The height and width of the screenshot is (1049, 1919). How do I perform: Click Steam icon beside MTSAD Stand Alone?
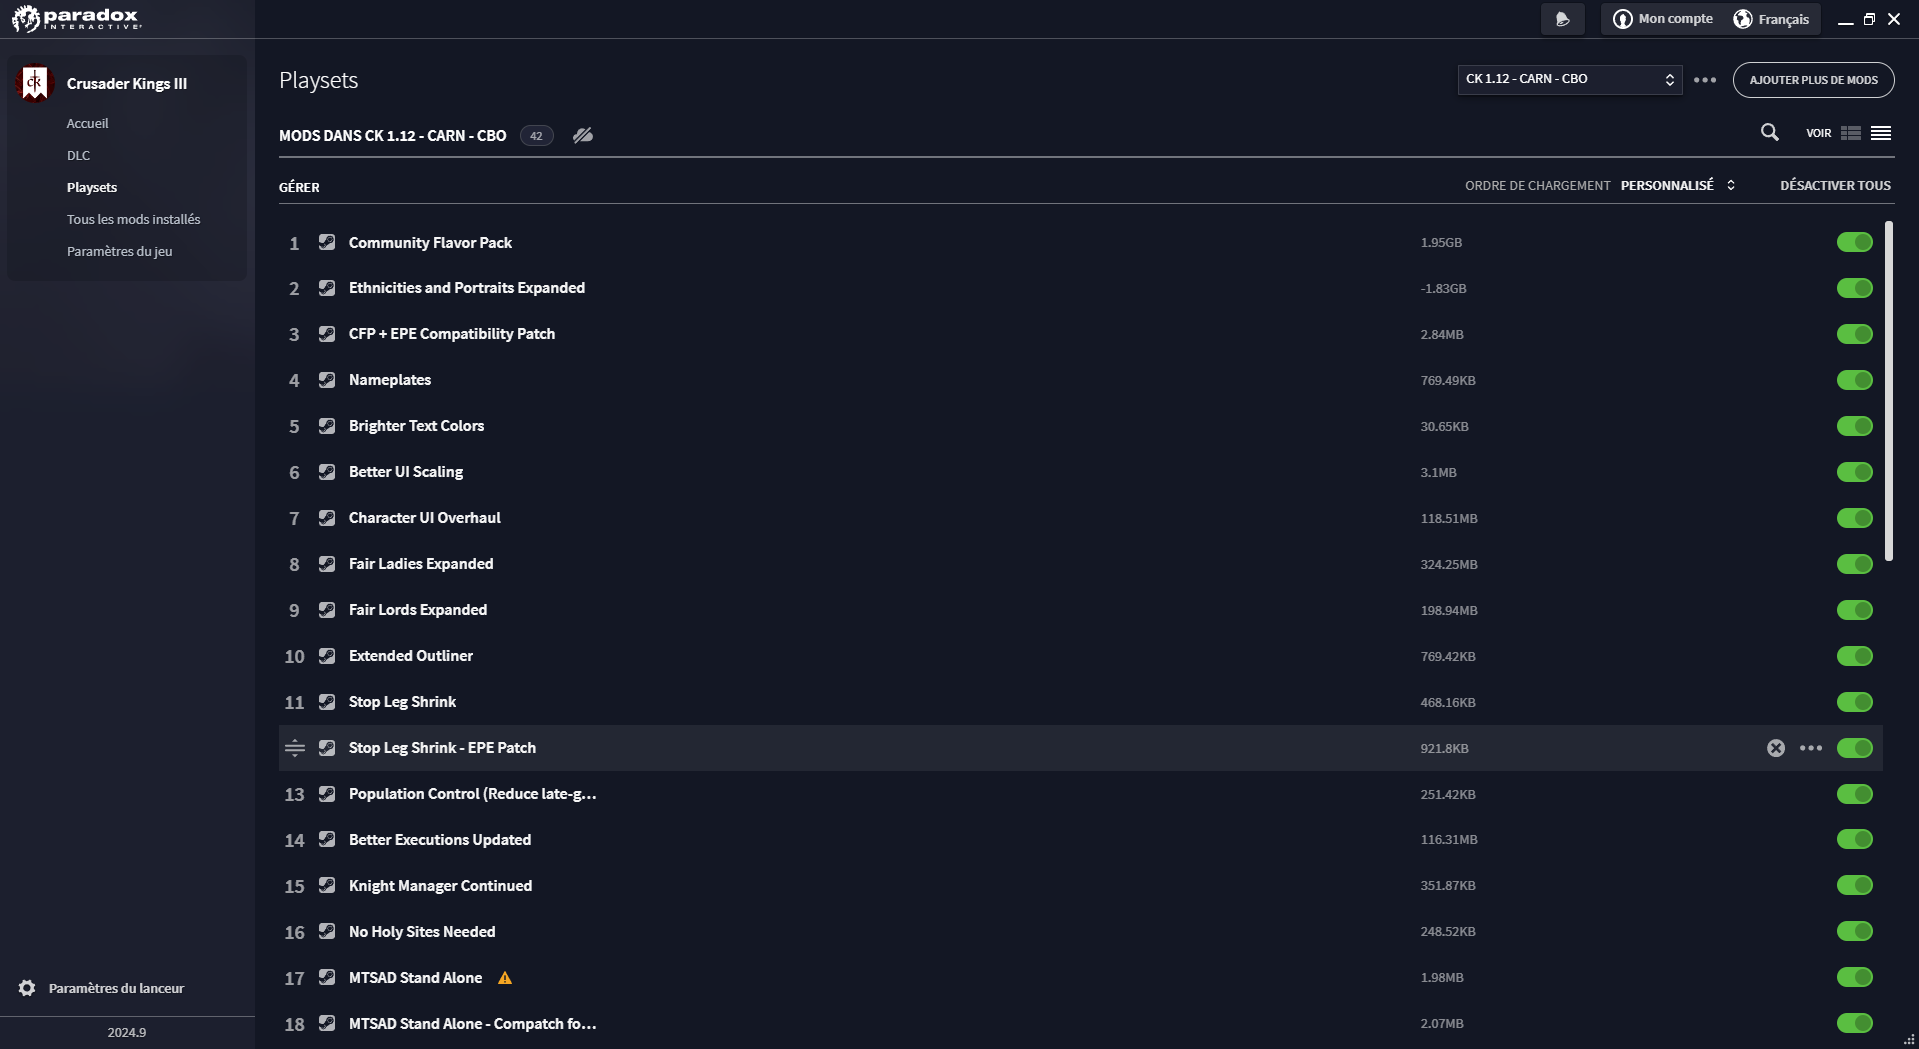tap(327, 978)
